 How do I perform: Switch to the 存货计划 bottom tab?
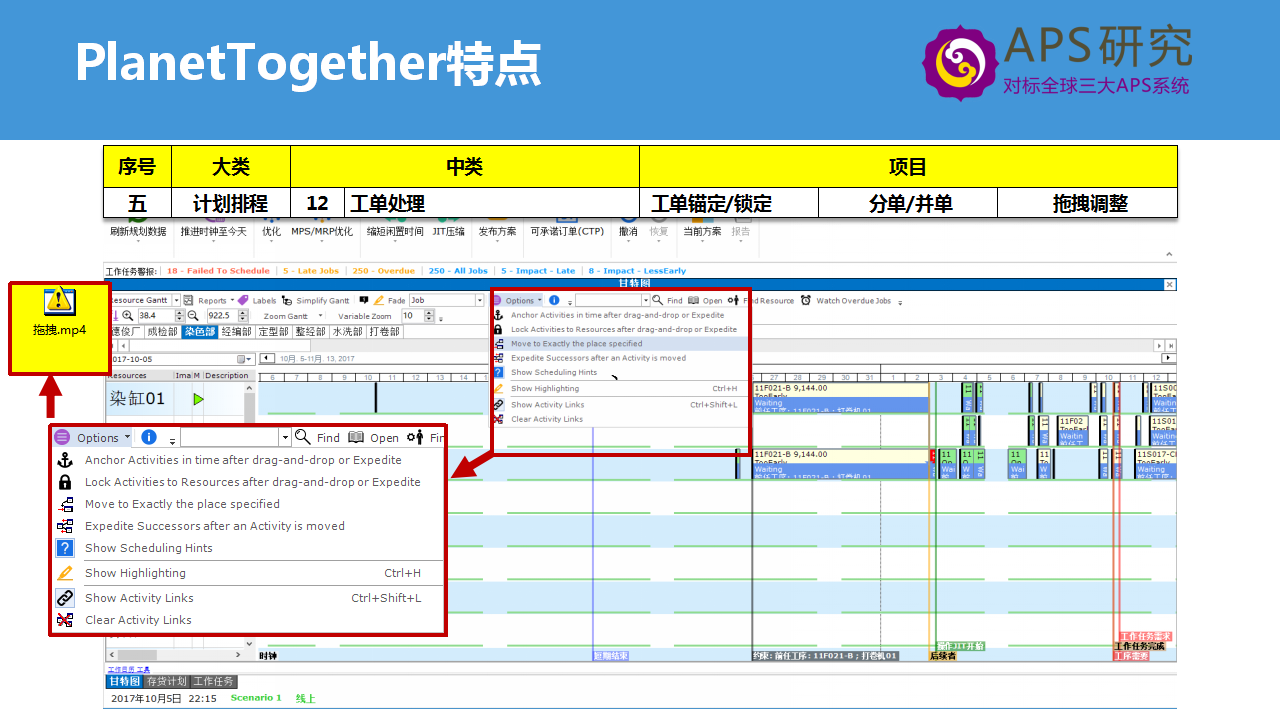(167, 681)
